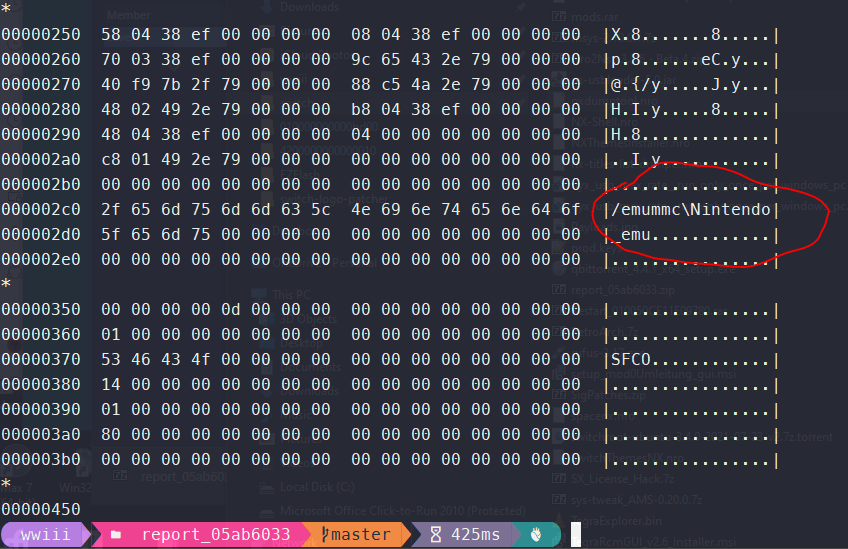Click the 14 byte in row 00000380

point(110,384)
